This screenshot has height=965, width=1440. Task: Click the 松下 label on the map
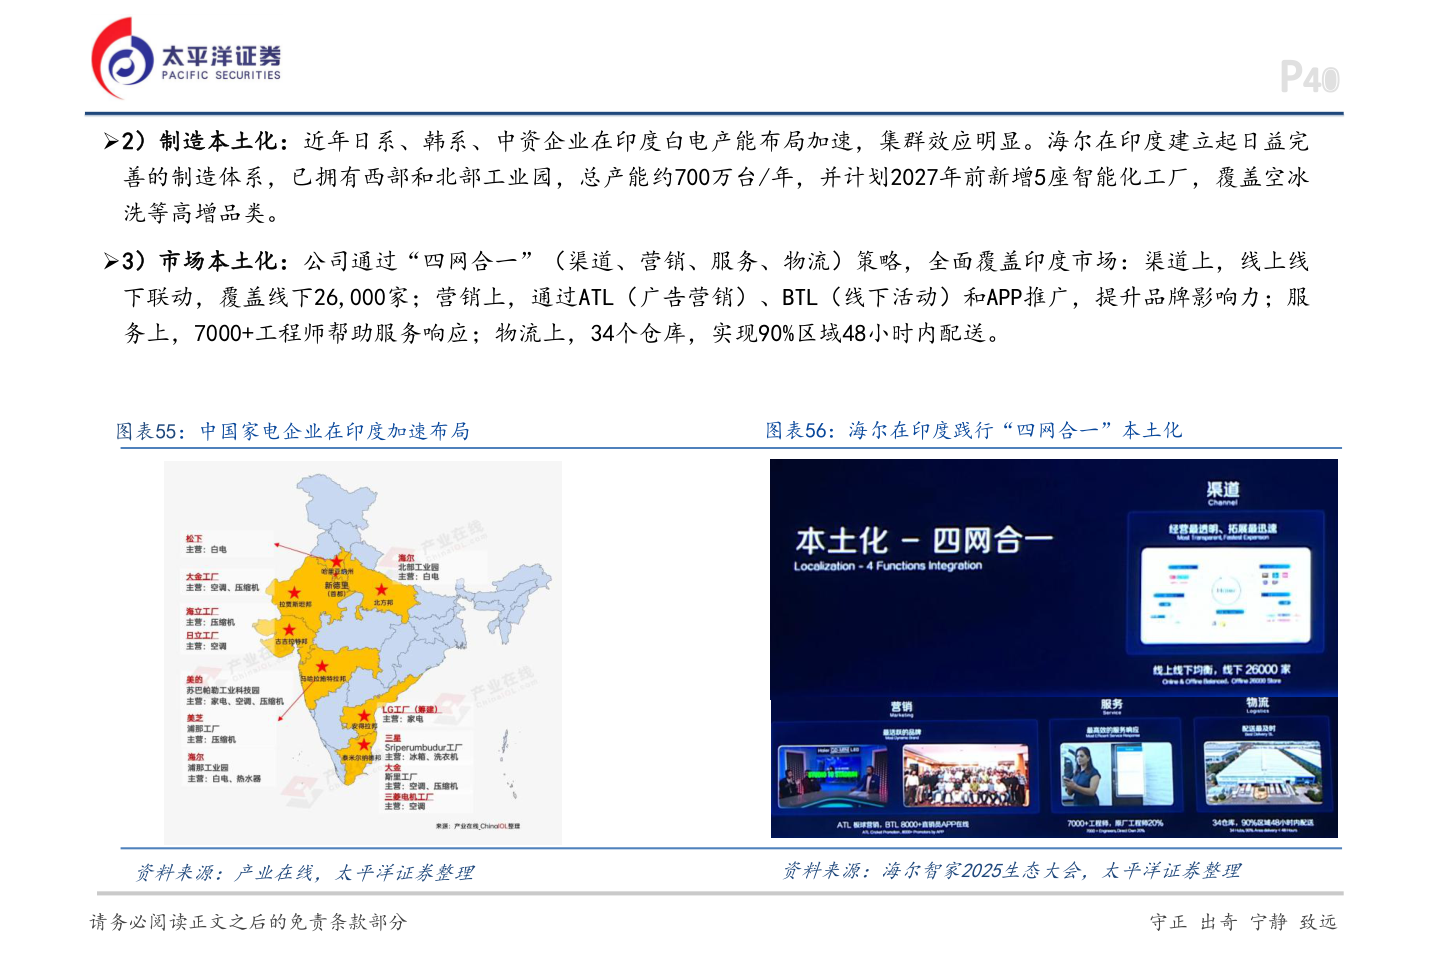(194, 538)
